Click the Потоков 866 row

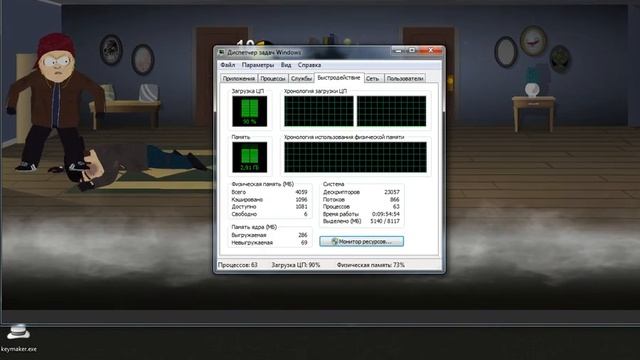[361, 199]
